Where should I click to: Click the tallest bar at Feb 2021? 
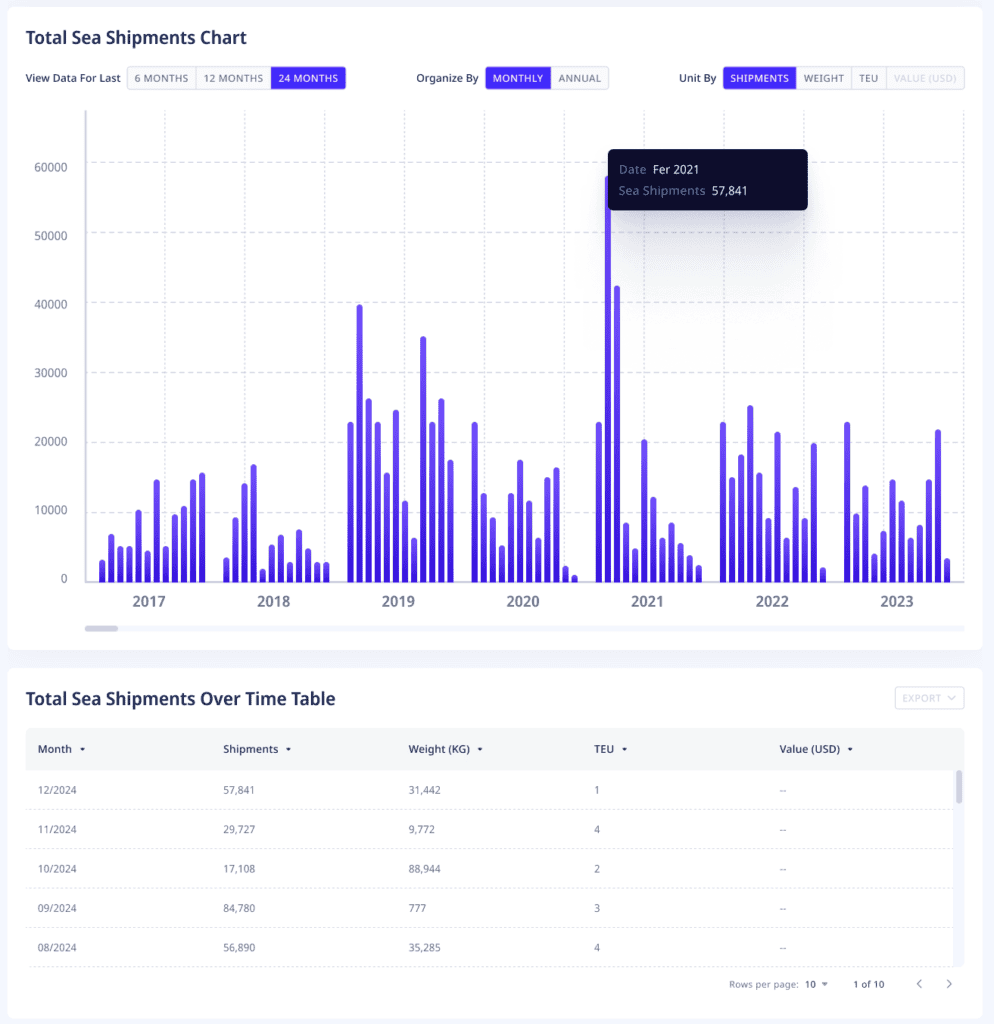coord(608,379)
